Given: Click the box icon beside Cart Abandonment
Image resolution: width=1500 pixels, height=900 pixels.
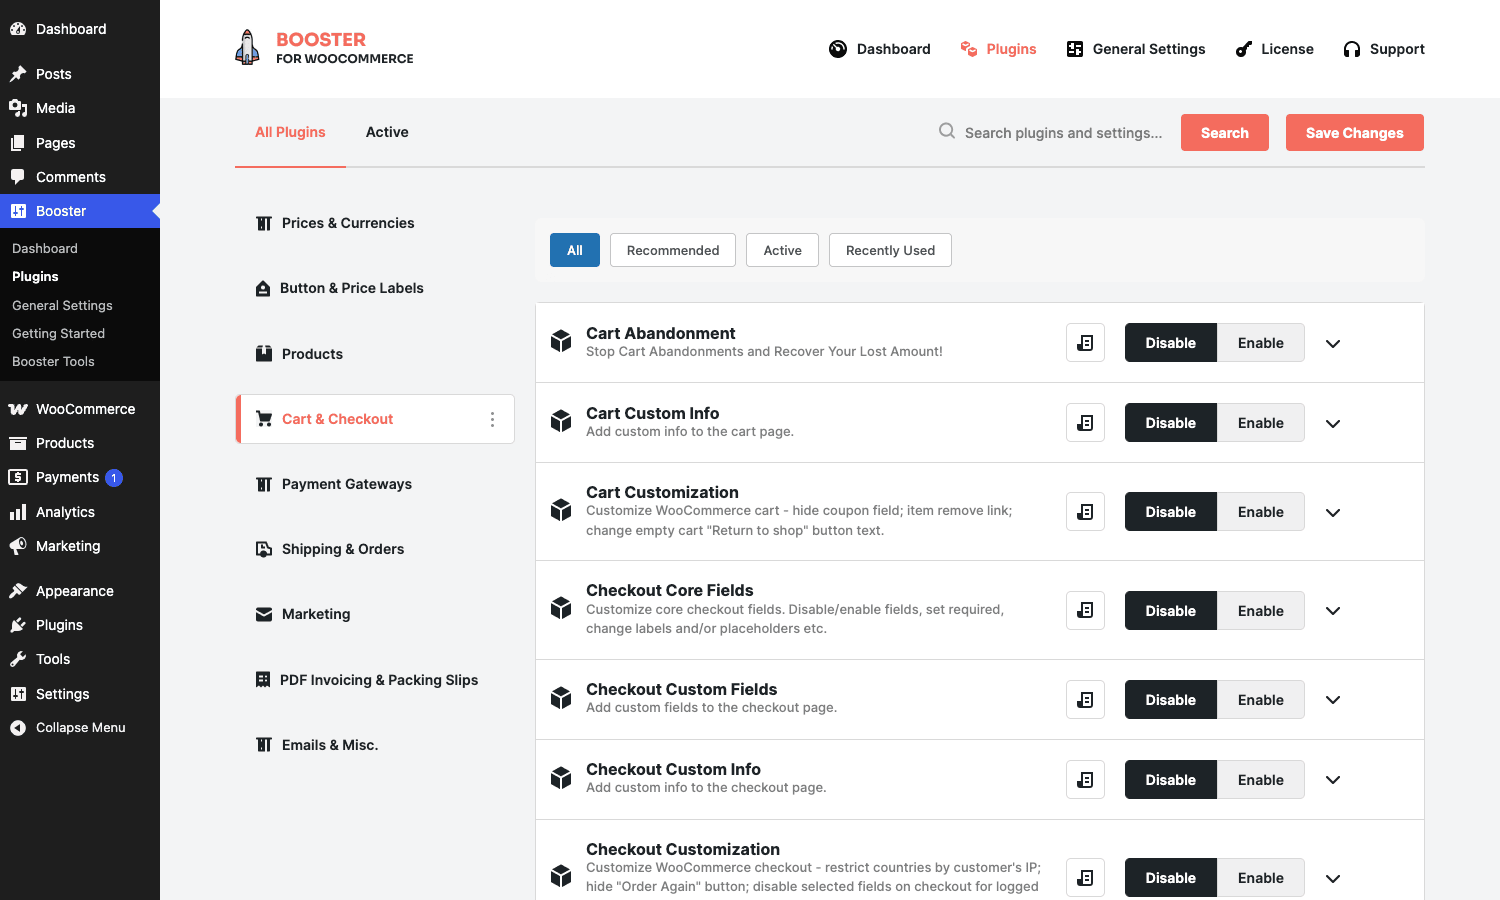Looking at the screenshot, I should (x=561, y=342).
